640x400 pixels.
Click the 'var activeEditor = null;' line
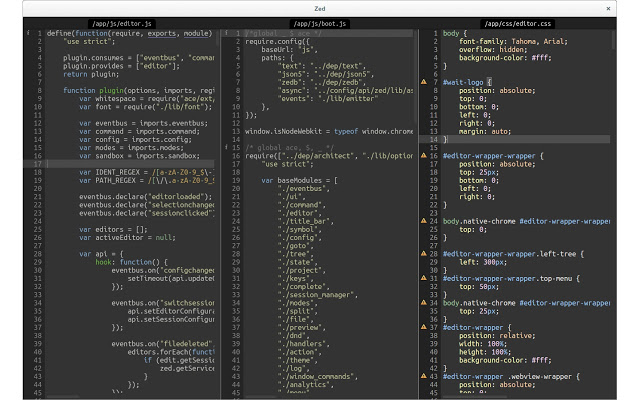[127, 238]
